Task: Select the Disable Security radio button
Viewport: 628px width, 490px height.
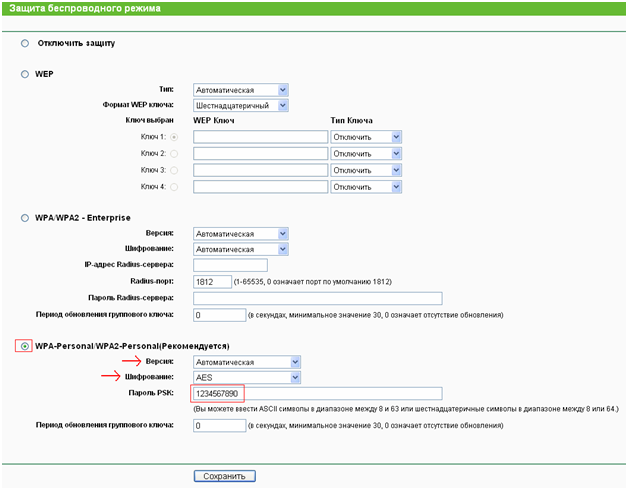Action: click(25, 43)
